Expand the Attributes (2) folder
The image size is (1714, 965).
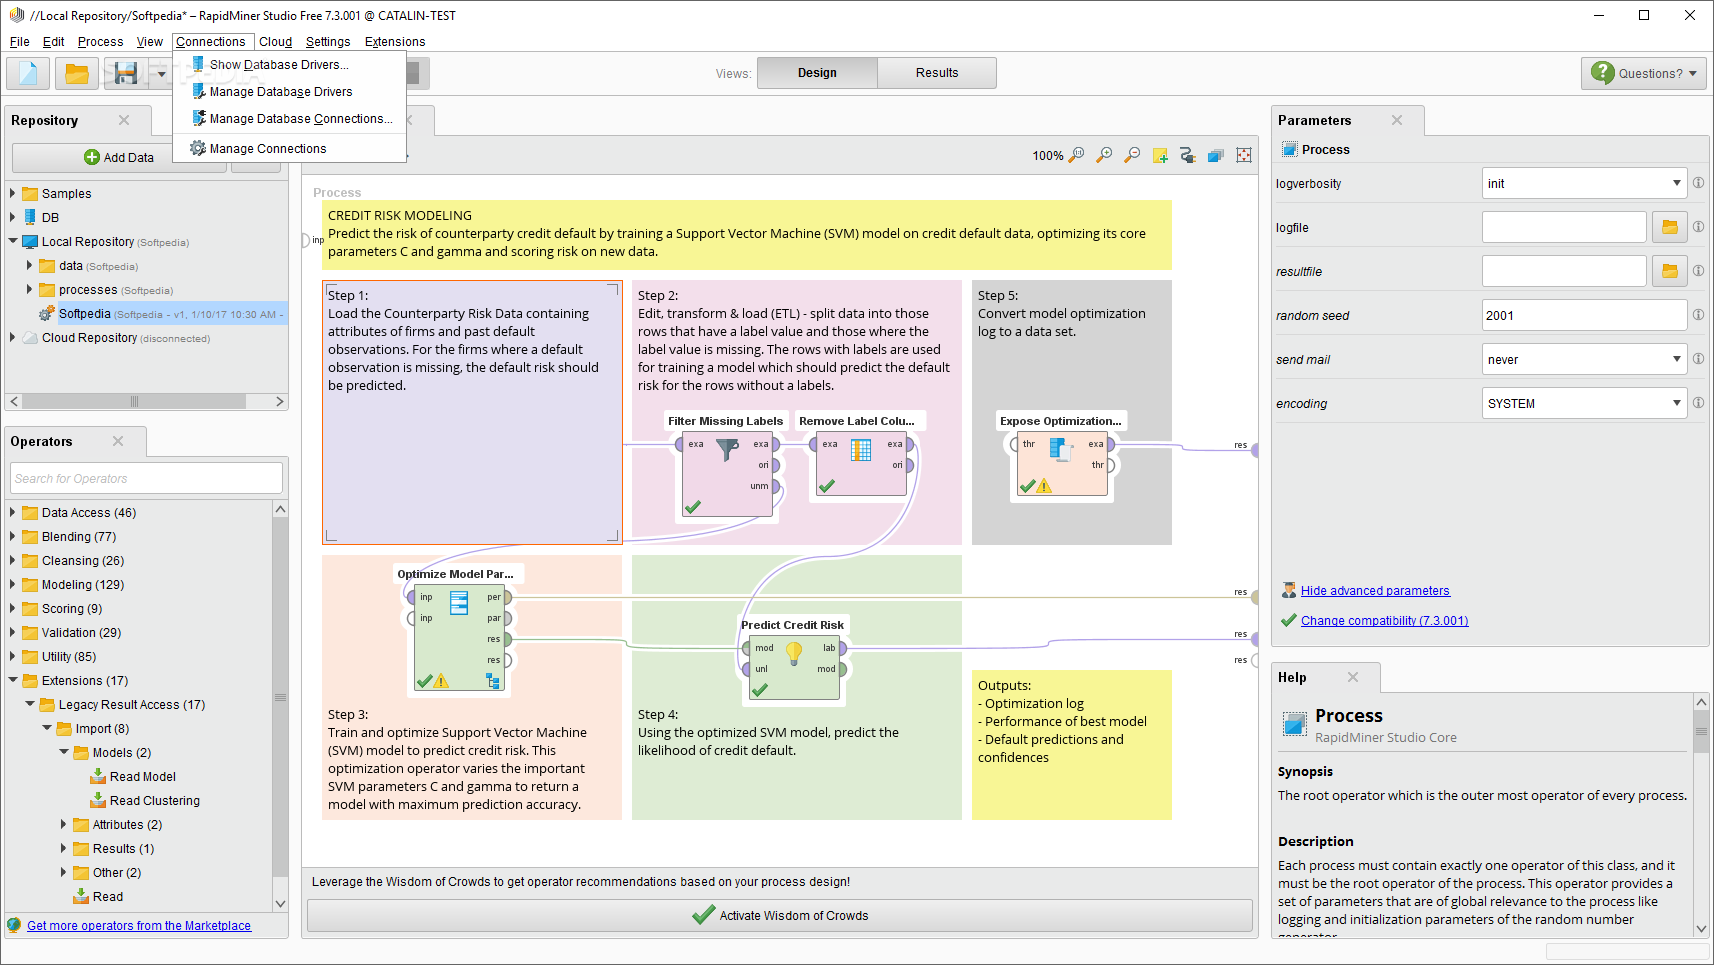(63, 824)
